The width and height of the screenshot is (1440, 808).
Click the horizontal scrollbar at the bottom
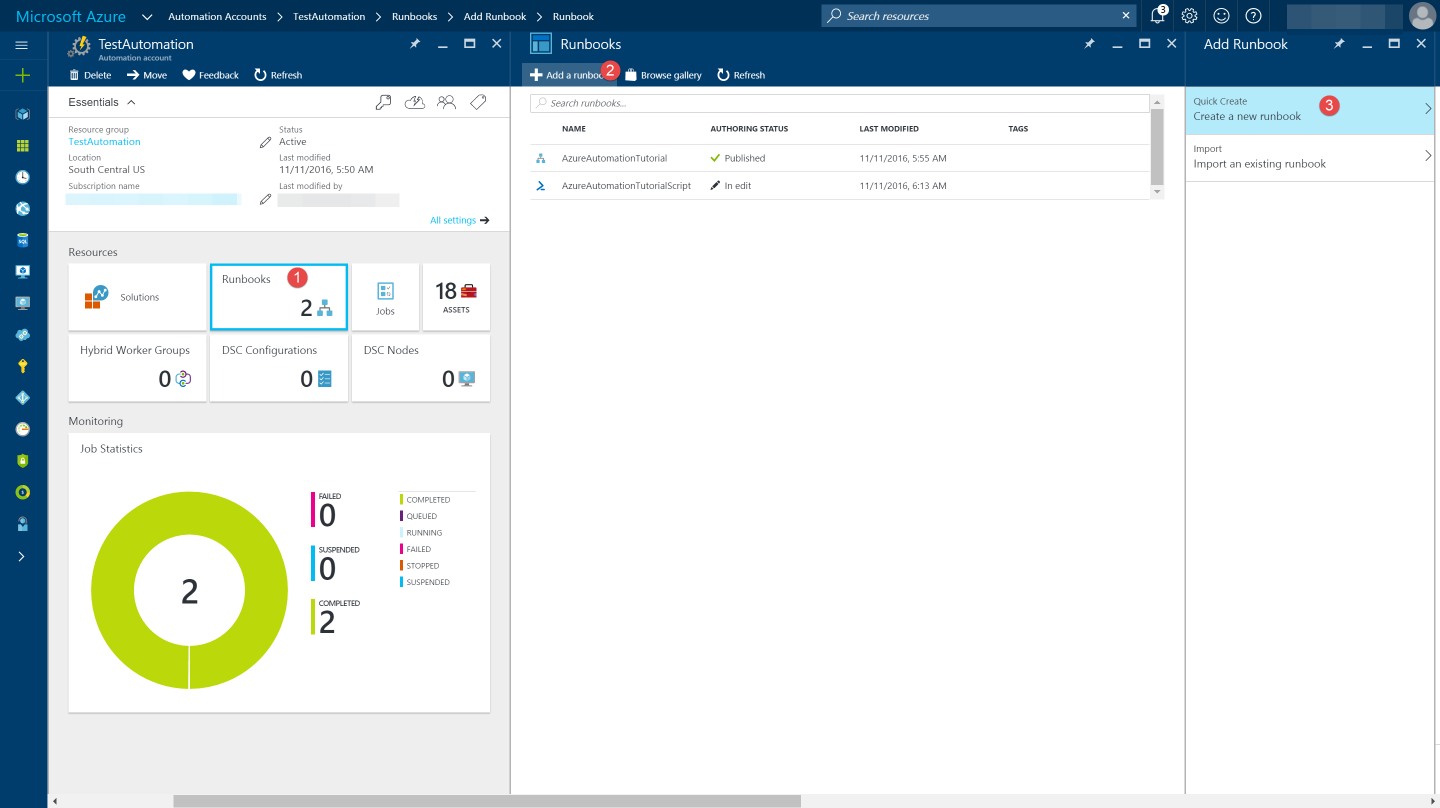point(487,801)
